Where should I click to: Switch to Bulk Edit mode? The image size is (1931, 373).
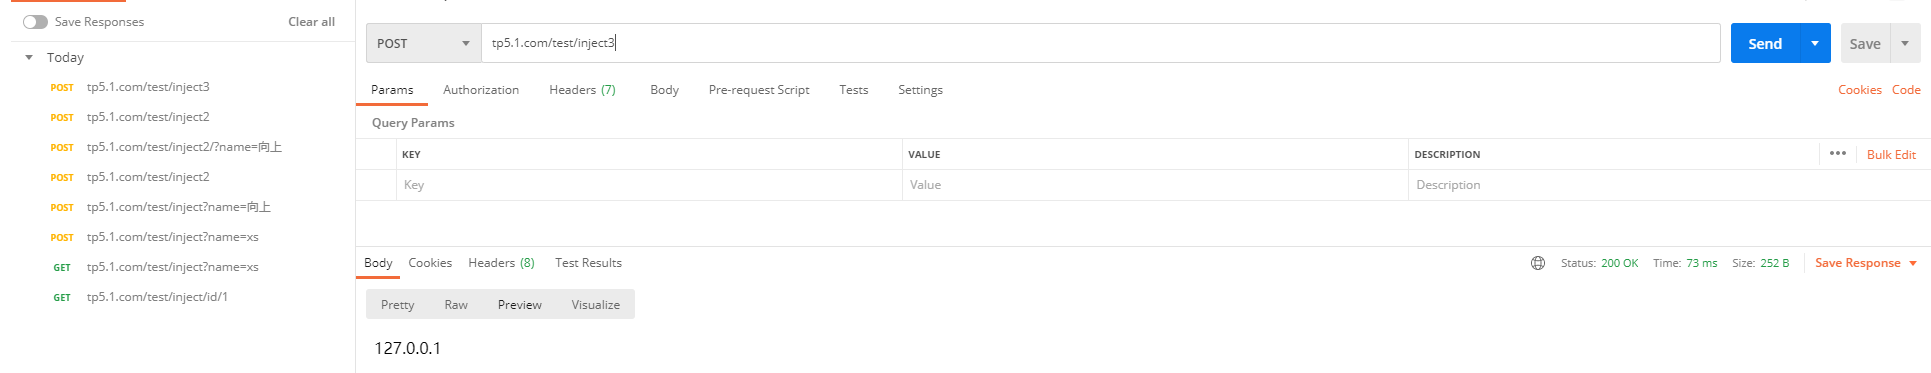coord(1891,155)
